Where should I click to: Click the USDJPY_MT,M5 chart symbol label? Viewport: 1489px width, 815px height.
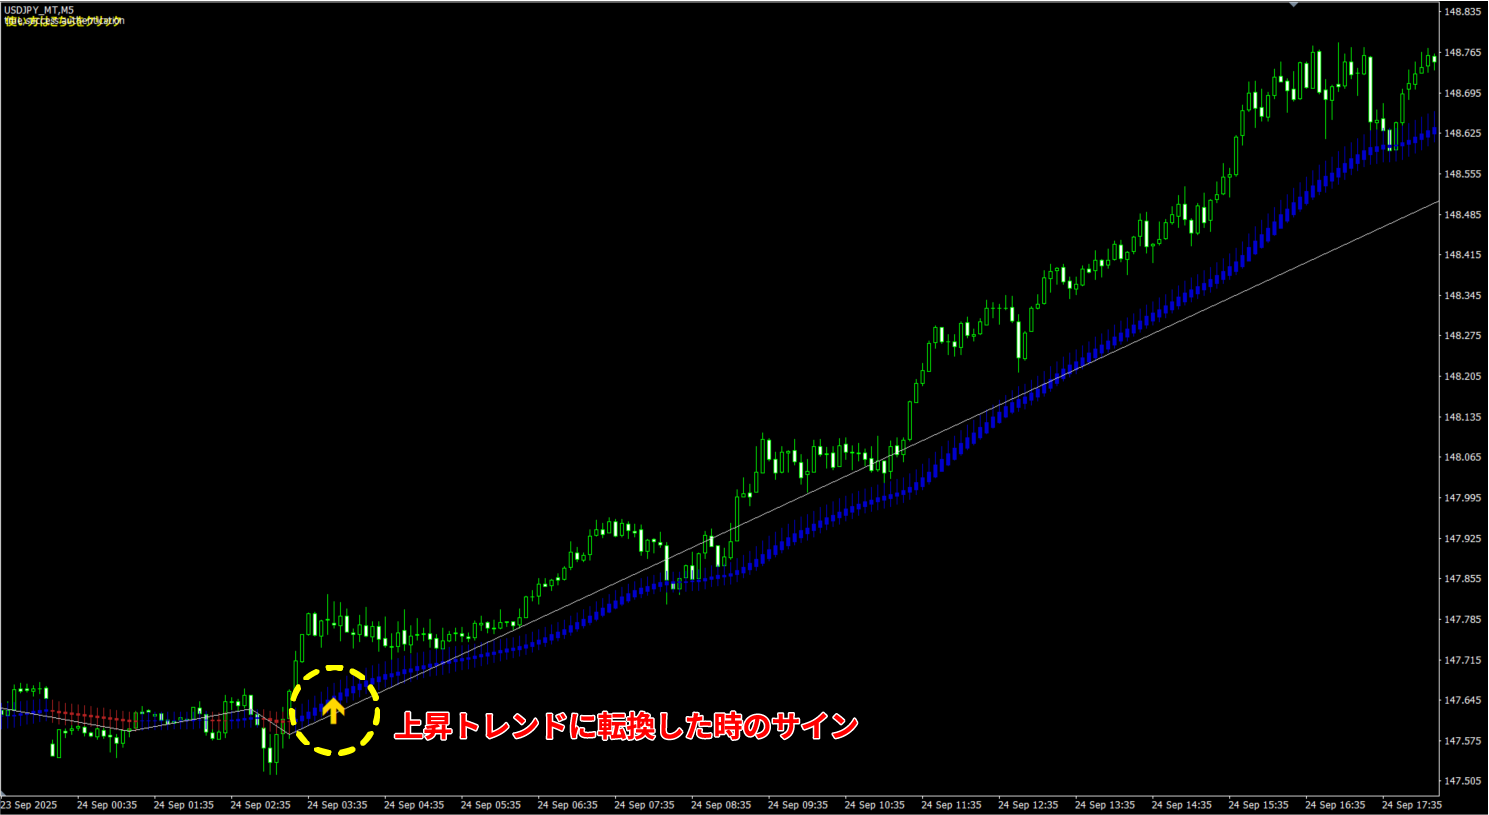click(x=39, y=10)
